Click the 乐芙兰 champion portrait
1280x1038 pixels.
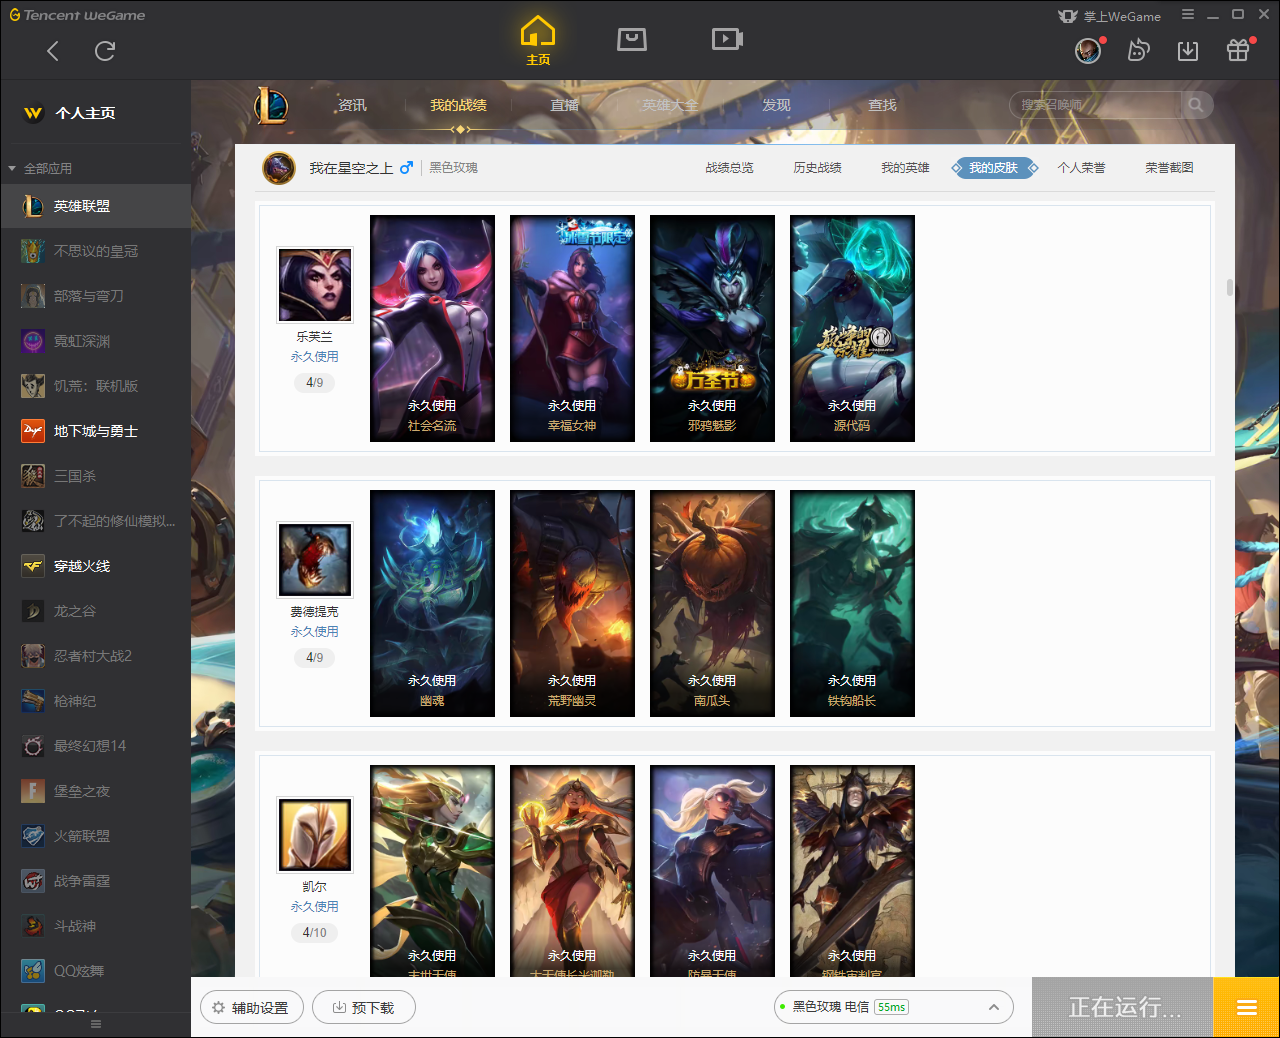coord(315,285)
